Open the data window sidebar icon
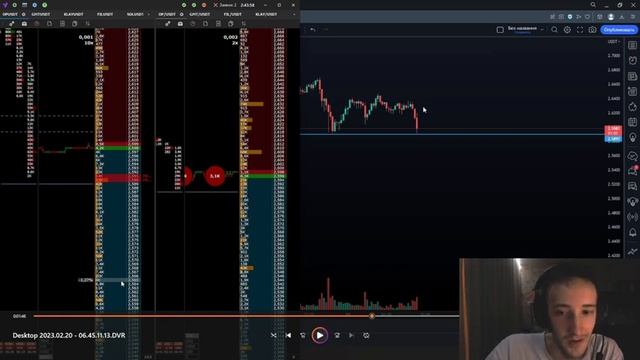This screenshot has width=640, height=360. pyautogui.click(x=633, y=91)
